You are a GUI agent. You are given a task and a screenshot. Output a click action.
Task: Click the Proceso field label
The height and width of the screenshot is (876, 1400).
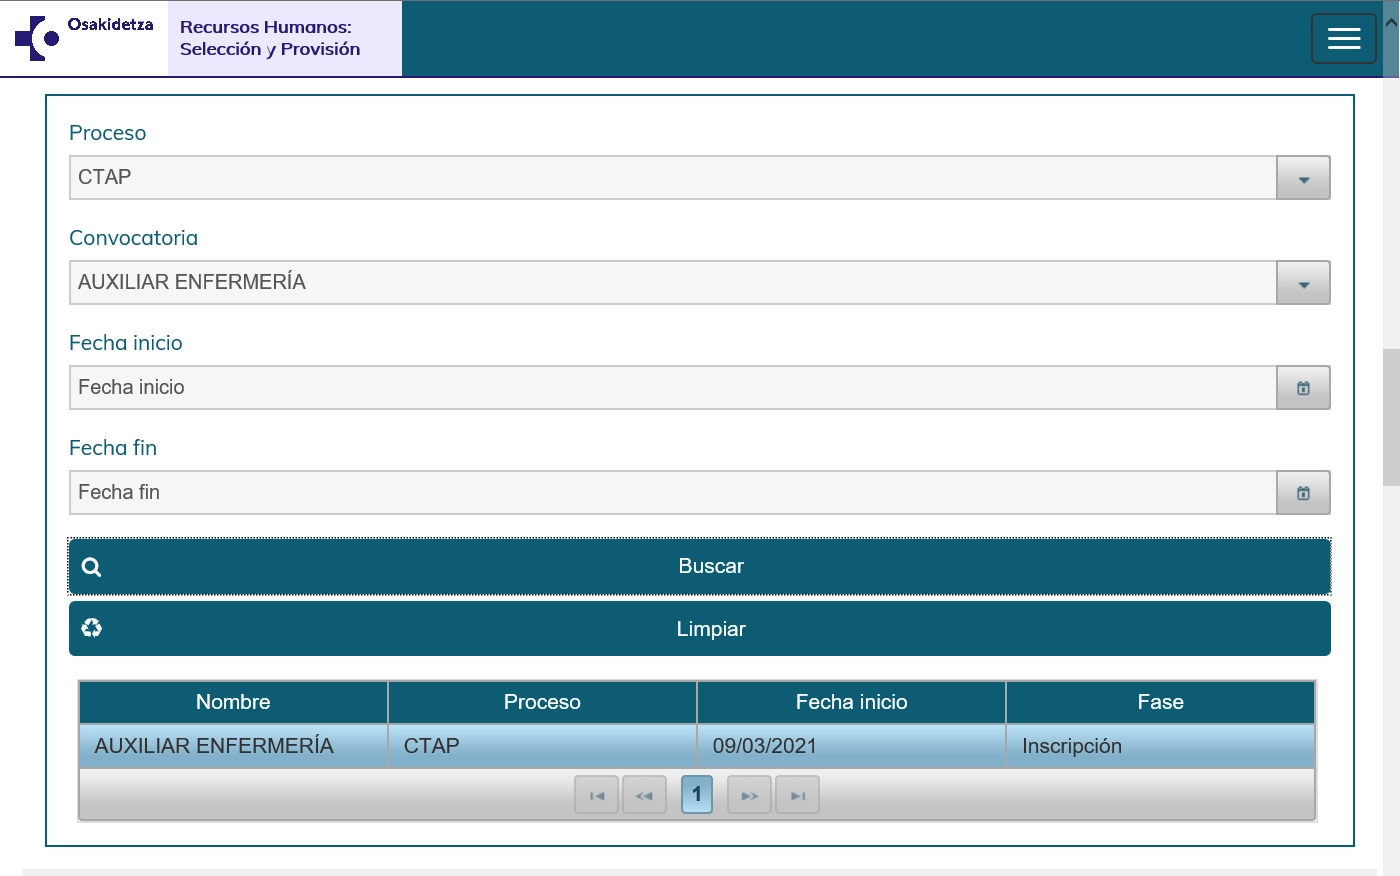tap(107, 133)
